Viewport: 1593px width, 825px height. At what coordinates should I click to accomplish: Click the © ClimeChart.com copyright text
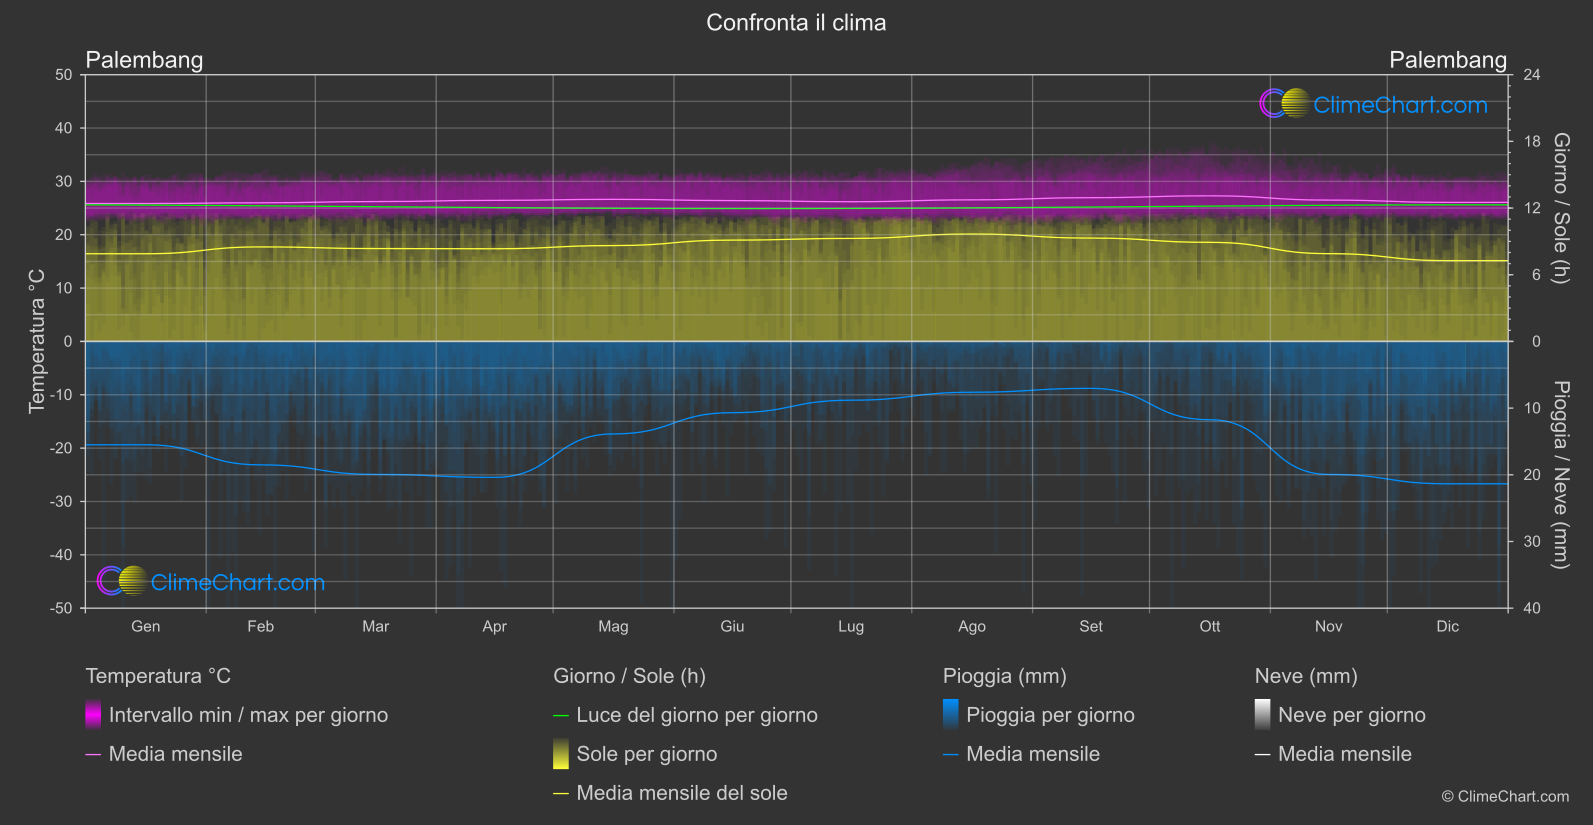coord(1505,796)
